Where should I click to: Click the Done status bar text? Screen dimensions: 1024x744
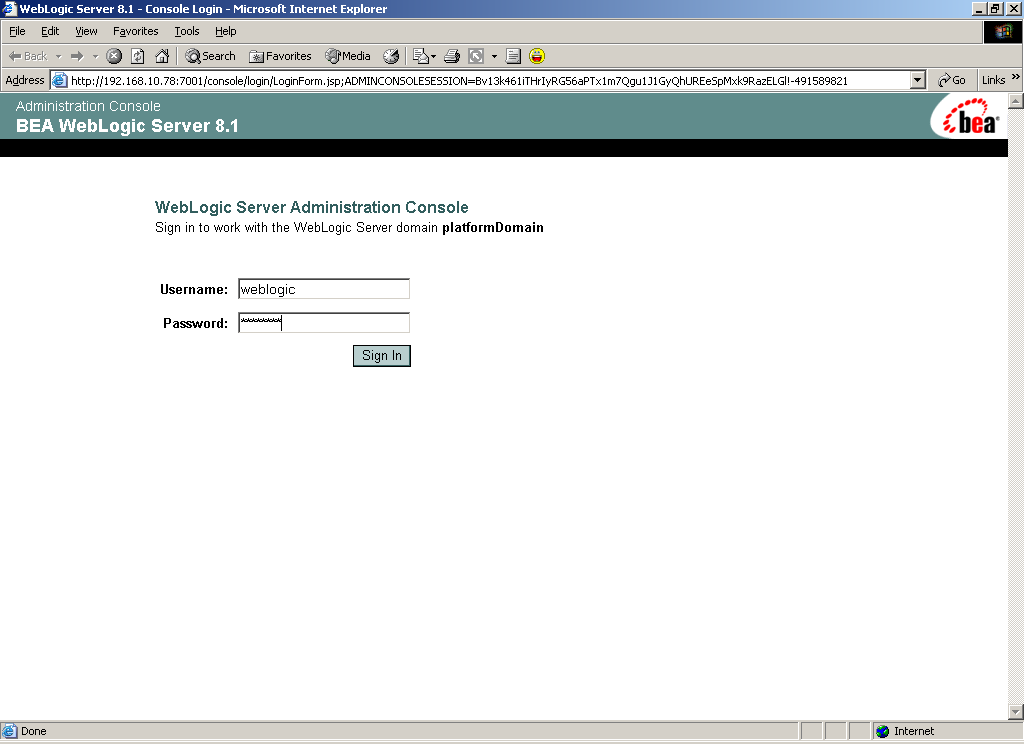coord(33,731)
